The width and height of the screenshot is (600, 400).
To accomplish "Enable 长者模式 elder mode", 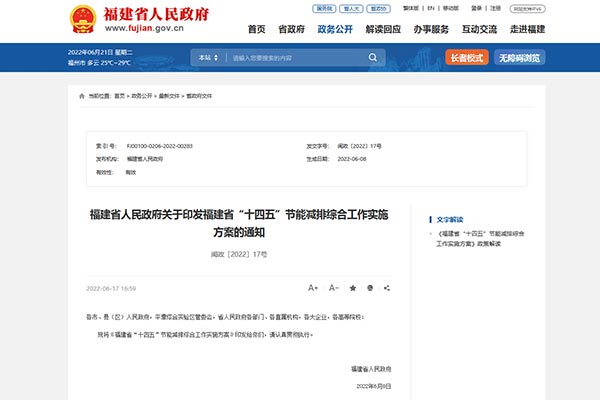I will tap(465, 59).
